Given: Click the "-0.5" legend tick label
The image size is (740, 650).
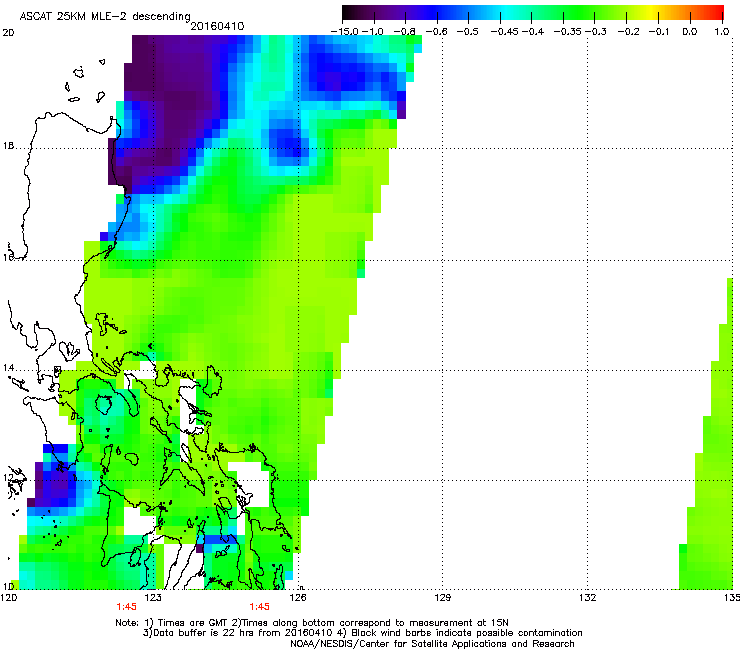Looking at the screenshot, I should tap(467, 32).
